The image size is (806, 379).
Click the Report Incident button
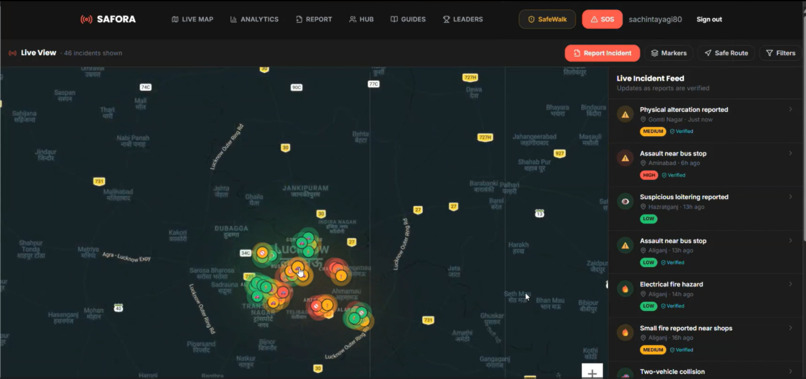click(602, 53)
